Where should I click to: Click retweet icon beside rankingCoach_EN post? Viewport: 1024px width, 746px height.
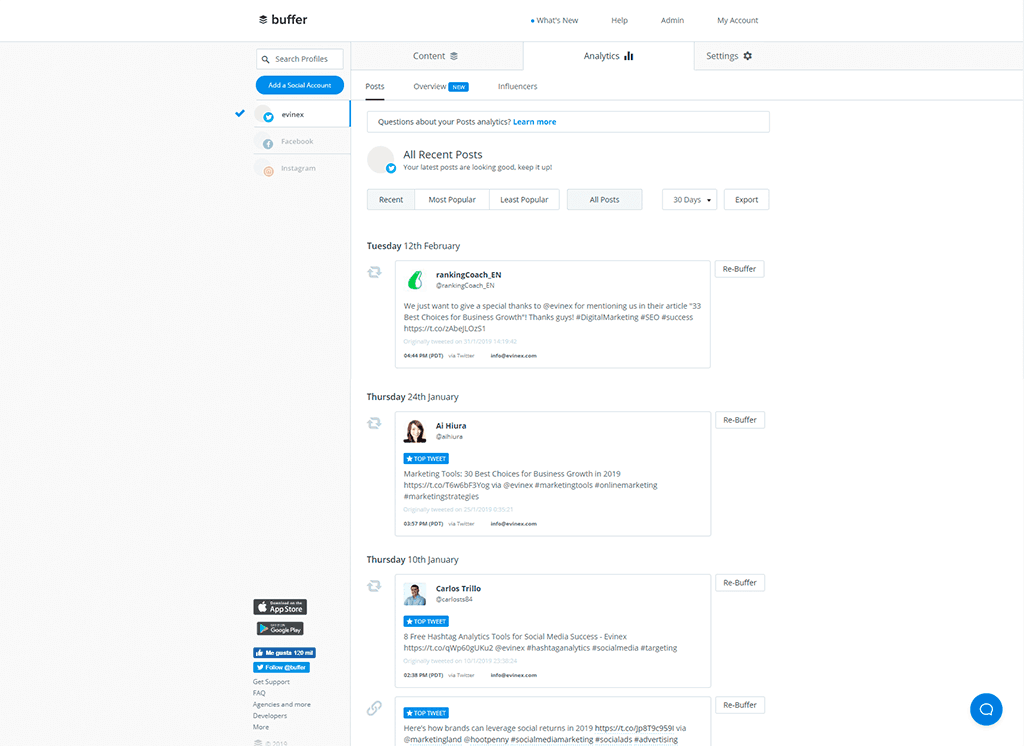point(374,272)
